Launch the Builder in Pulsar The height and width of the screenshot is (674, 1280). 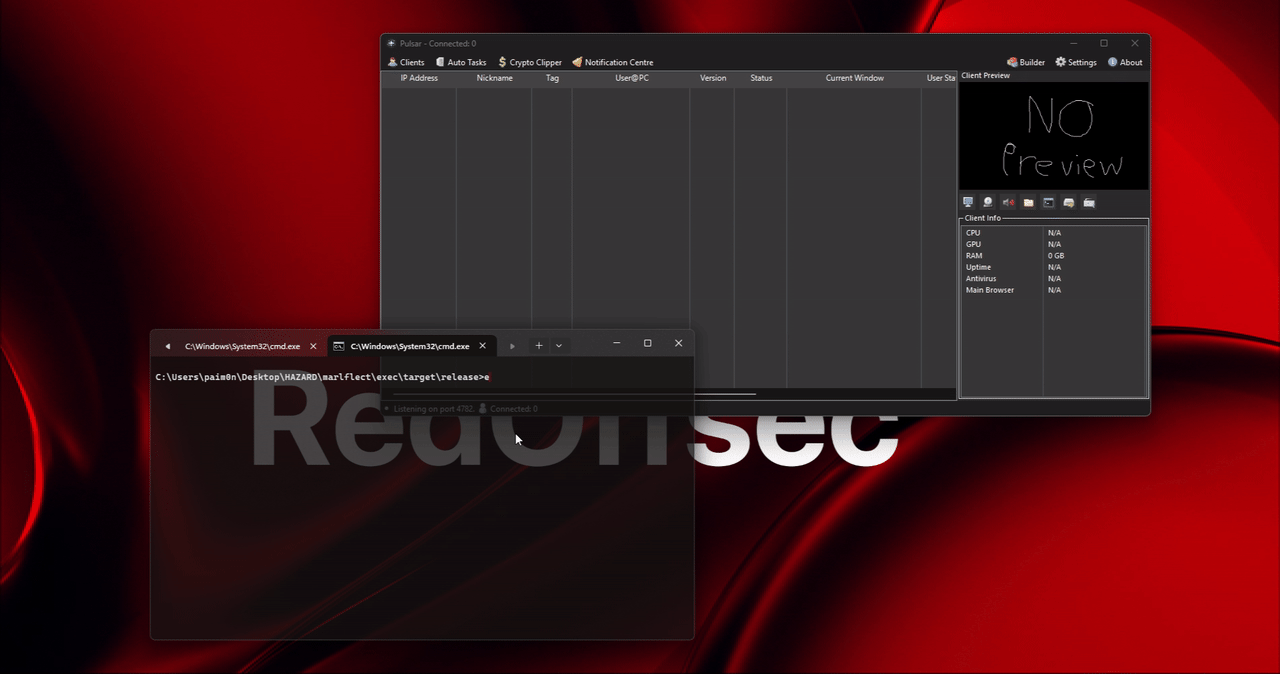tap(1026, 62)
